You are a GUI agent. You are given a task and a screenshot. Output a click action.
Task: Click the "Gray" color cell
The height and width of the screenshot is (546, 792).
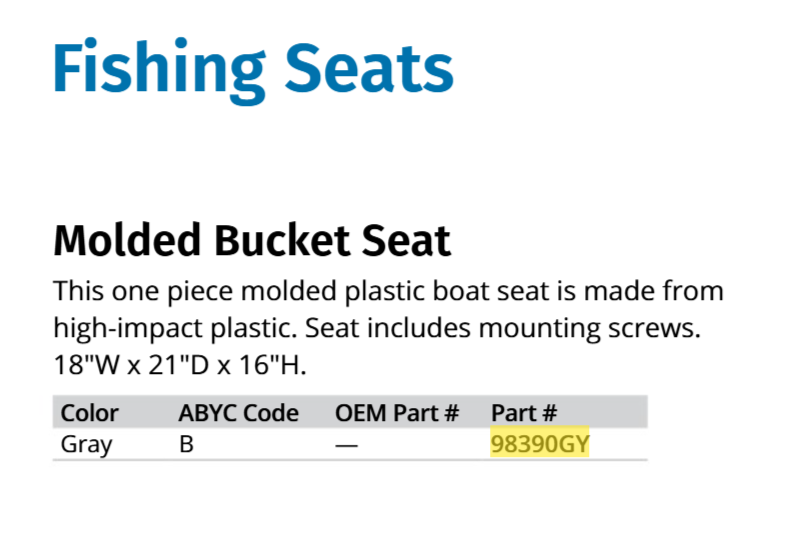click(87, 444)
